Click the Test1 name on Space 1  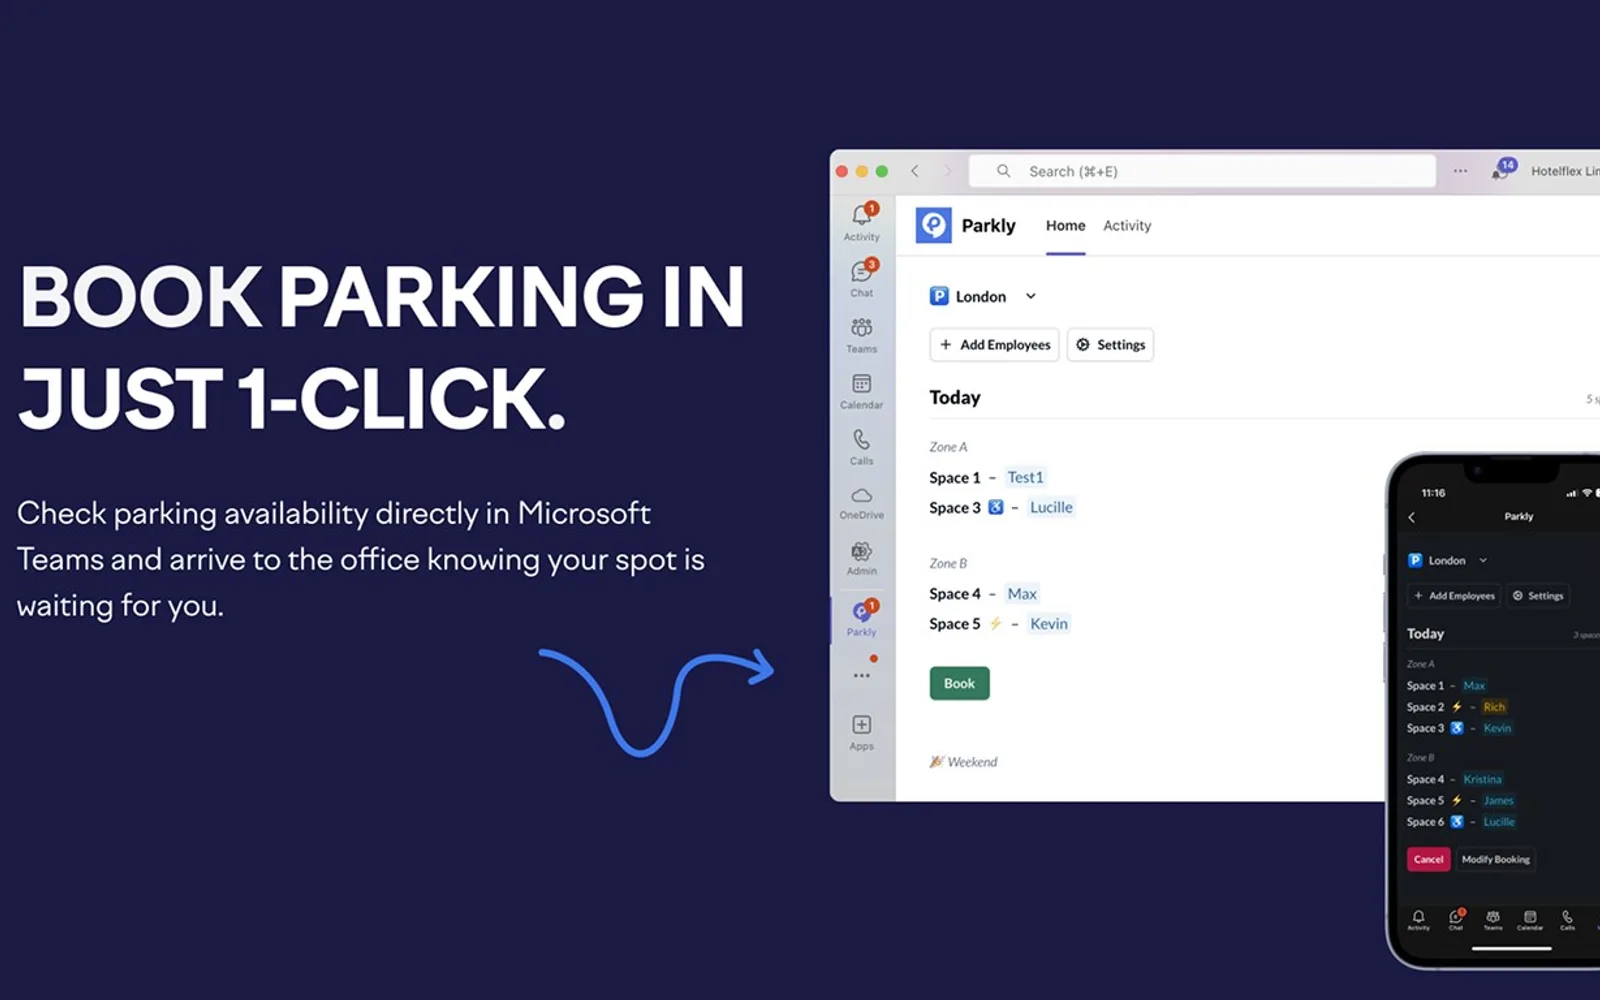[1025, 477]
